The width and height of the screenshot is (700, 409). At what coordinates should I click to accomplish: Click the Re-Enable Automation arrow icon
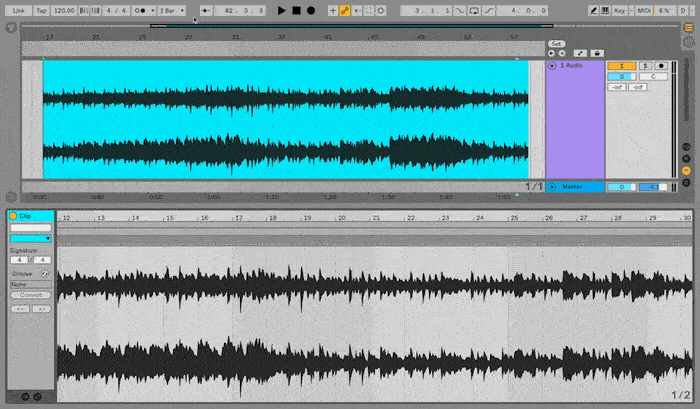click(357, 10)
